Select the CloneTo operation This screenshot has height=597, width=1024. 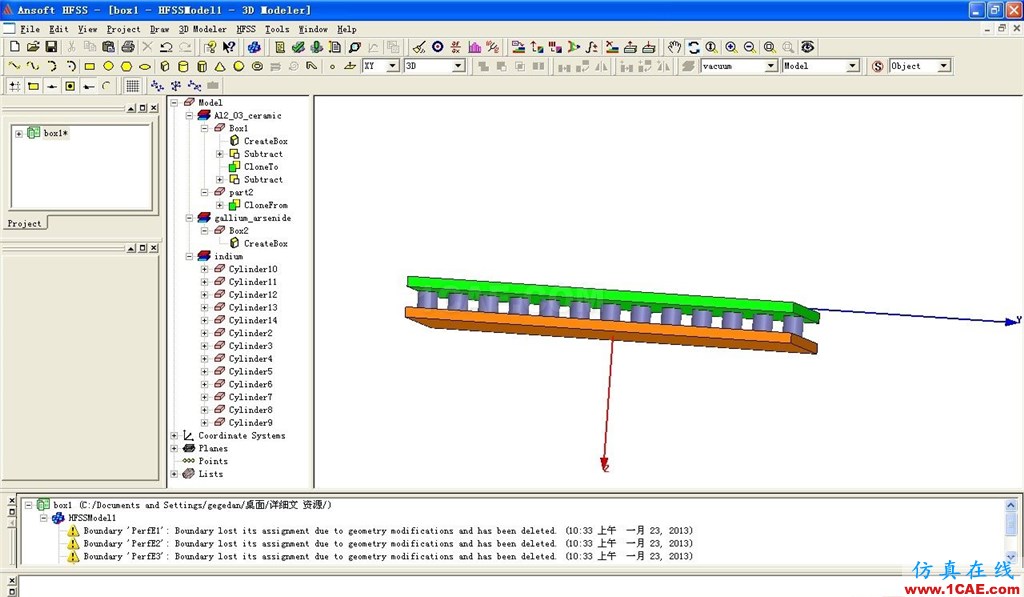pyautogui.click(x=261, y=167)
